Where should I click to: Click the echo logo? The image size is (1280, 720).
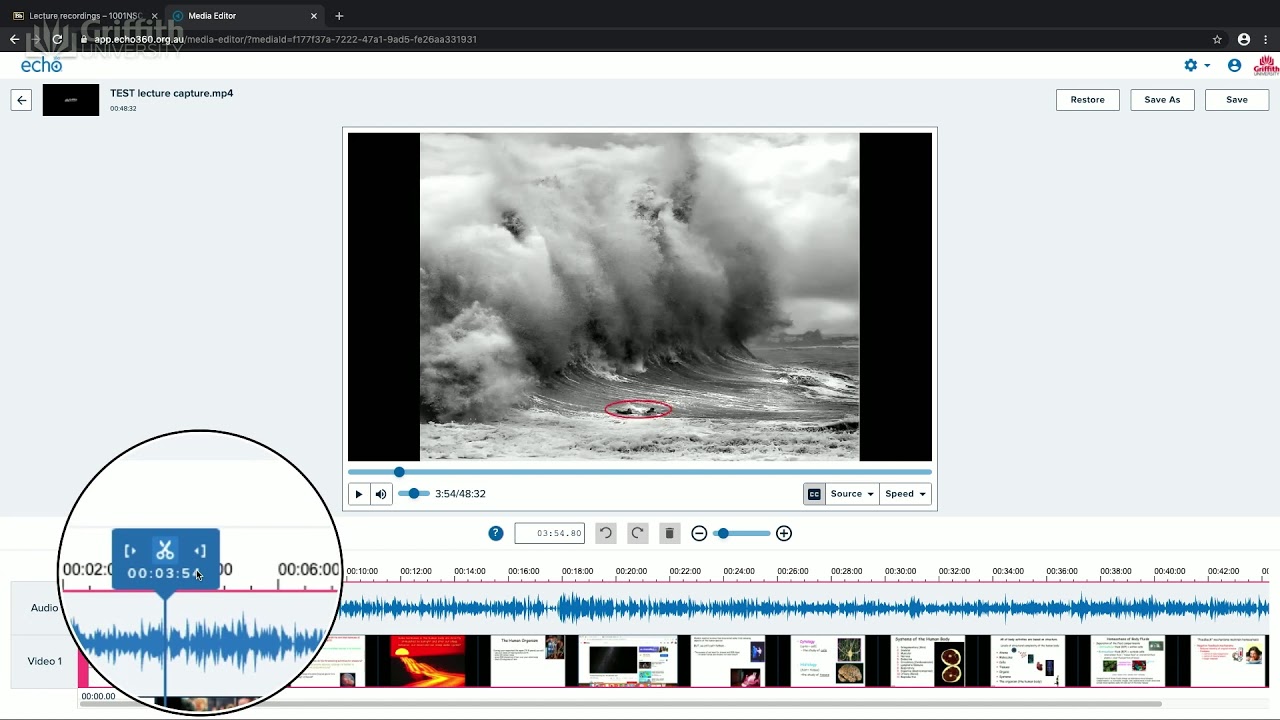tap(41, 65)
